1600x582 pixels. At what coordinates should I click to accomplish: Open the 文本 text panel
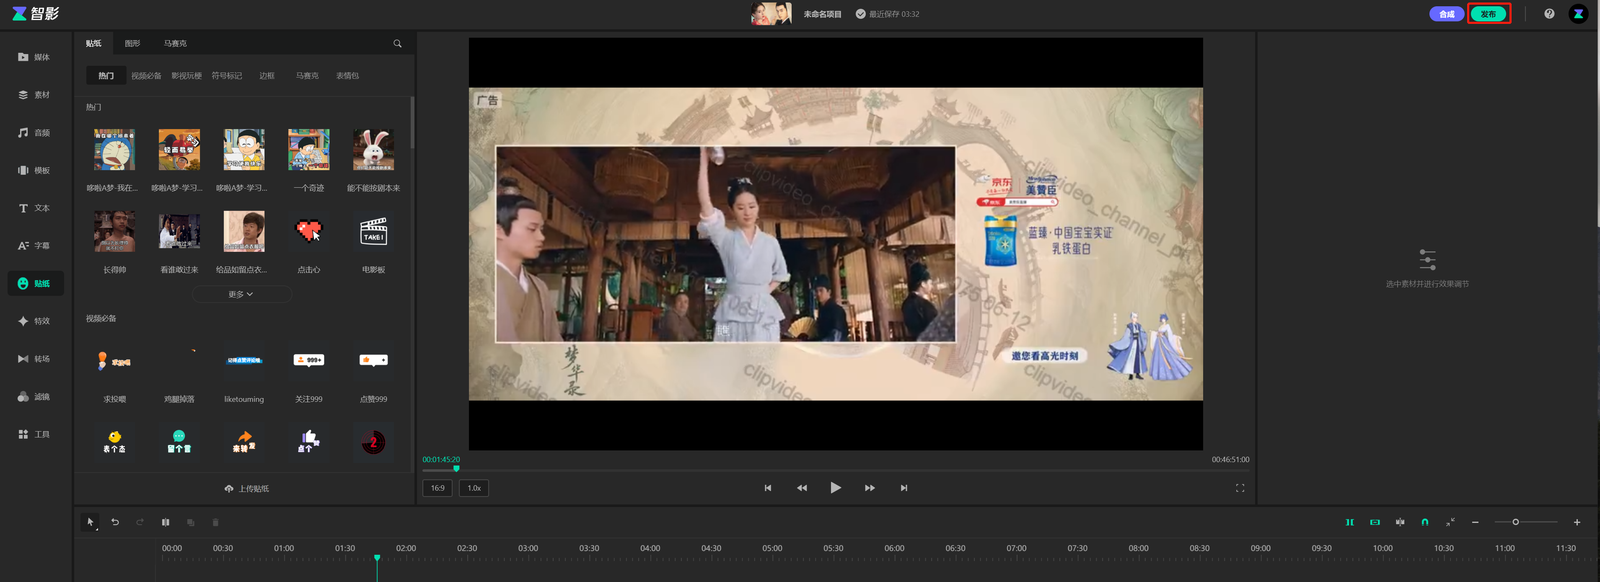[34, 208]
